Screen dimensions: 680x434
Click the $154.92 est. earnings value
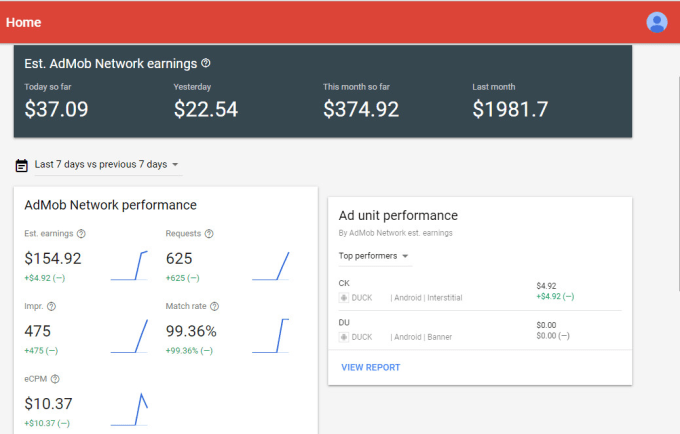(53, 259)
